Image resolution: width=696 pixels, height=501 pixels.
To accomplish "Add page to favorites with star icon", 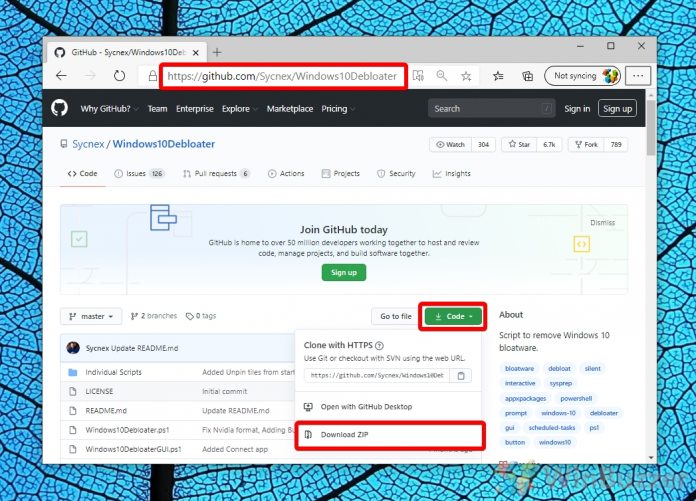I will 466,76.
